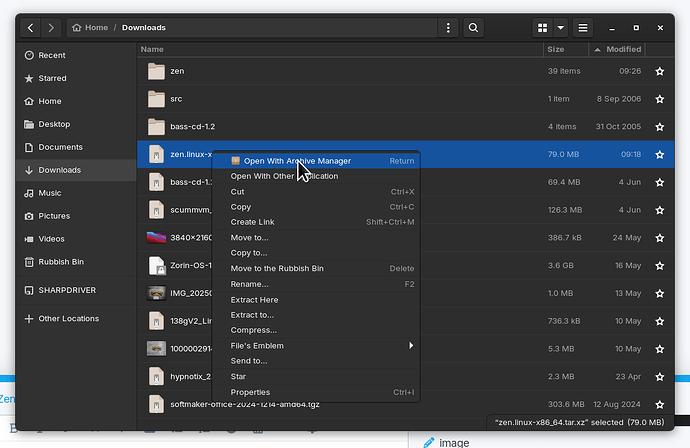The image size is (690, 448).
Task: Toggle star on the 303.6 MB file row
Action: (659, 404)
